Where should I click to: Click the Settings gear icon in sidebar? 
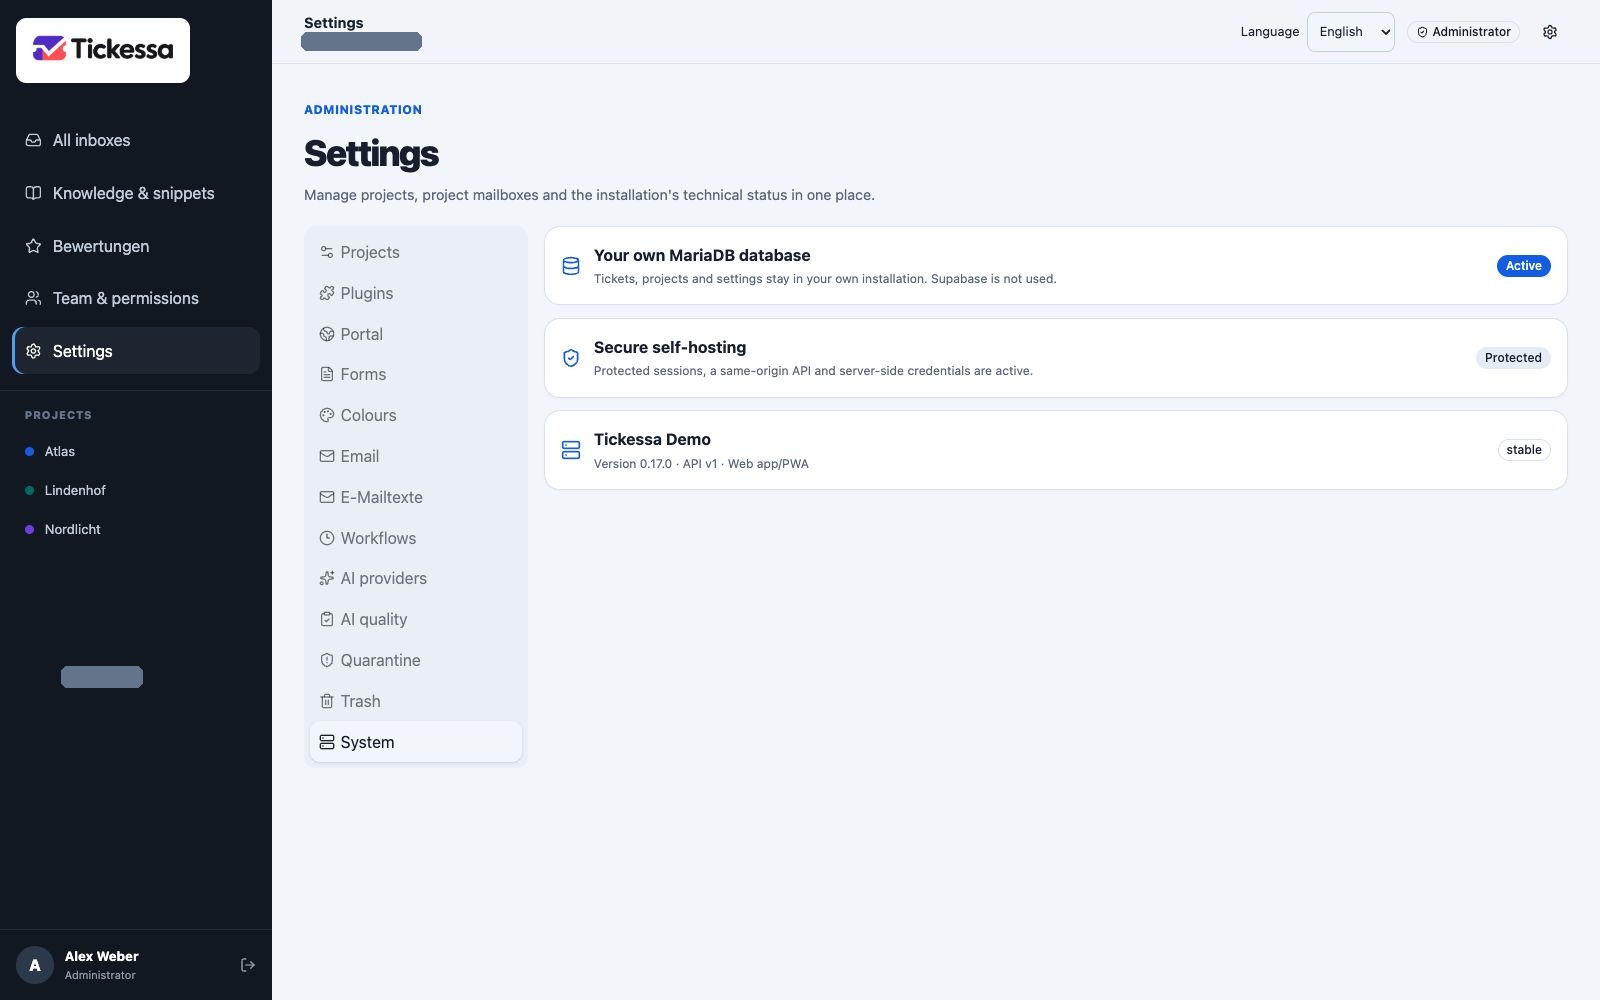tap(33, 351)
